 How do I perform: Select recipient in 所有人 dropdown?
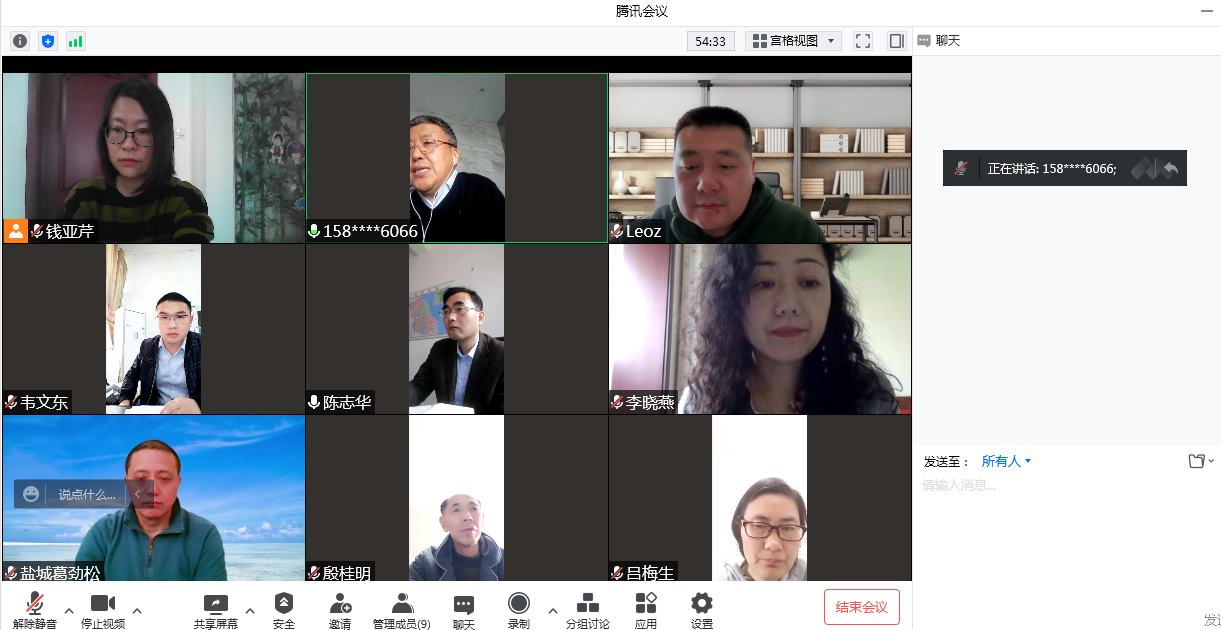(x=1006, y=461)
